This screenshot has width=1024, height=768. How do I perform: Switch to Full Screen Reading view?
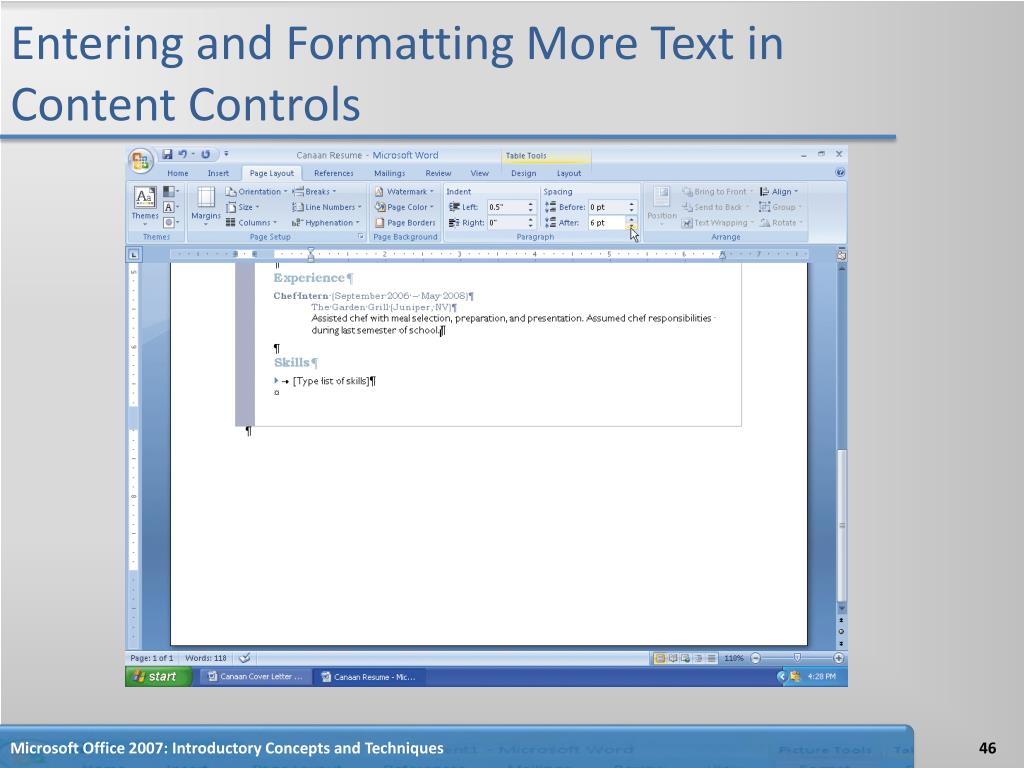tap(673, 658)
